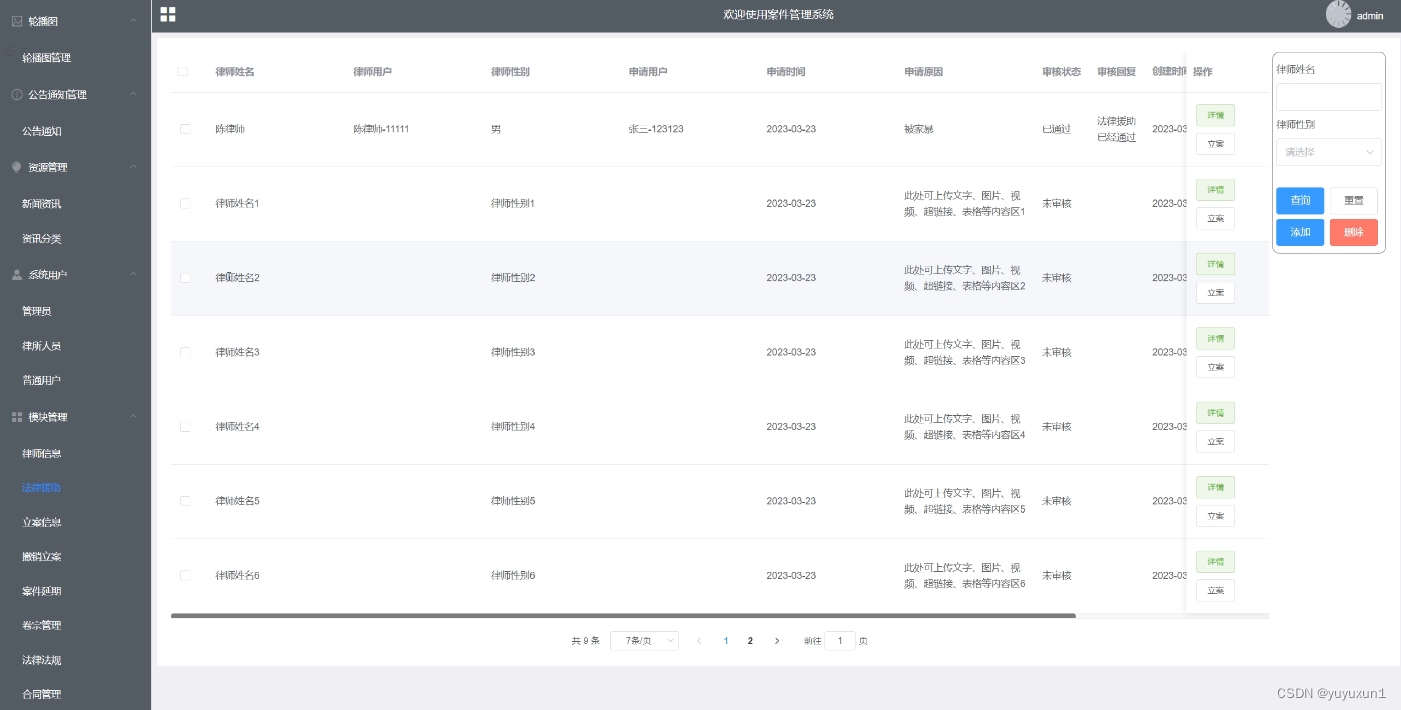Click 详情 button in 律师姓名5 row
This screenshot has height=710, width=1401.
coord(1215,487)
